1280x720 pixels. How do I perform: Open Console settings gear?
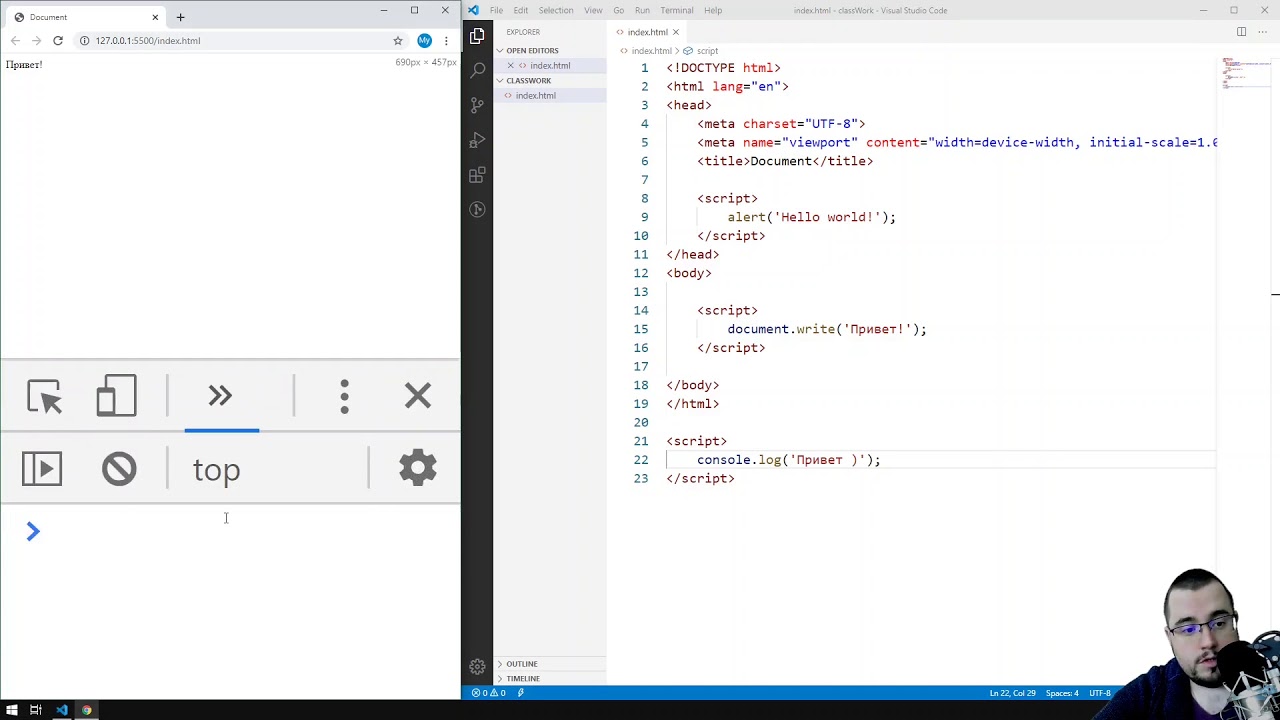[418, 468]
